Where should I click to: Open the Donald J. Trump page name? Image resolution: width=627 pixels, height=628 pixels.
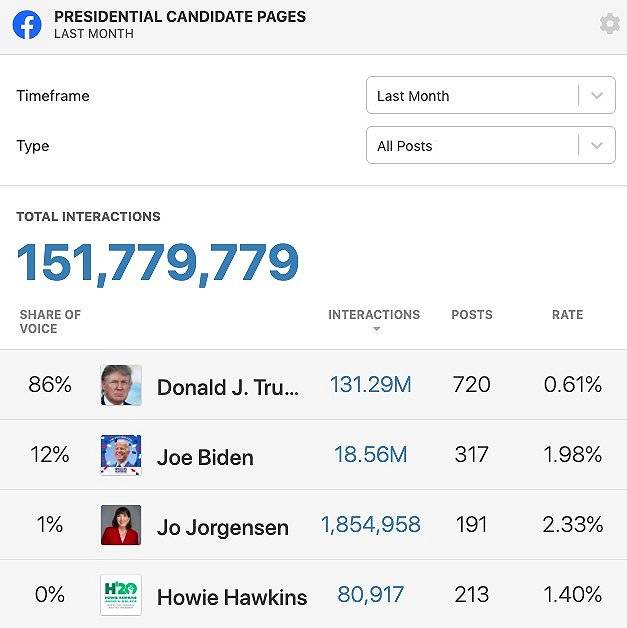228,387
